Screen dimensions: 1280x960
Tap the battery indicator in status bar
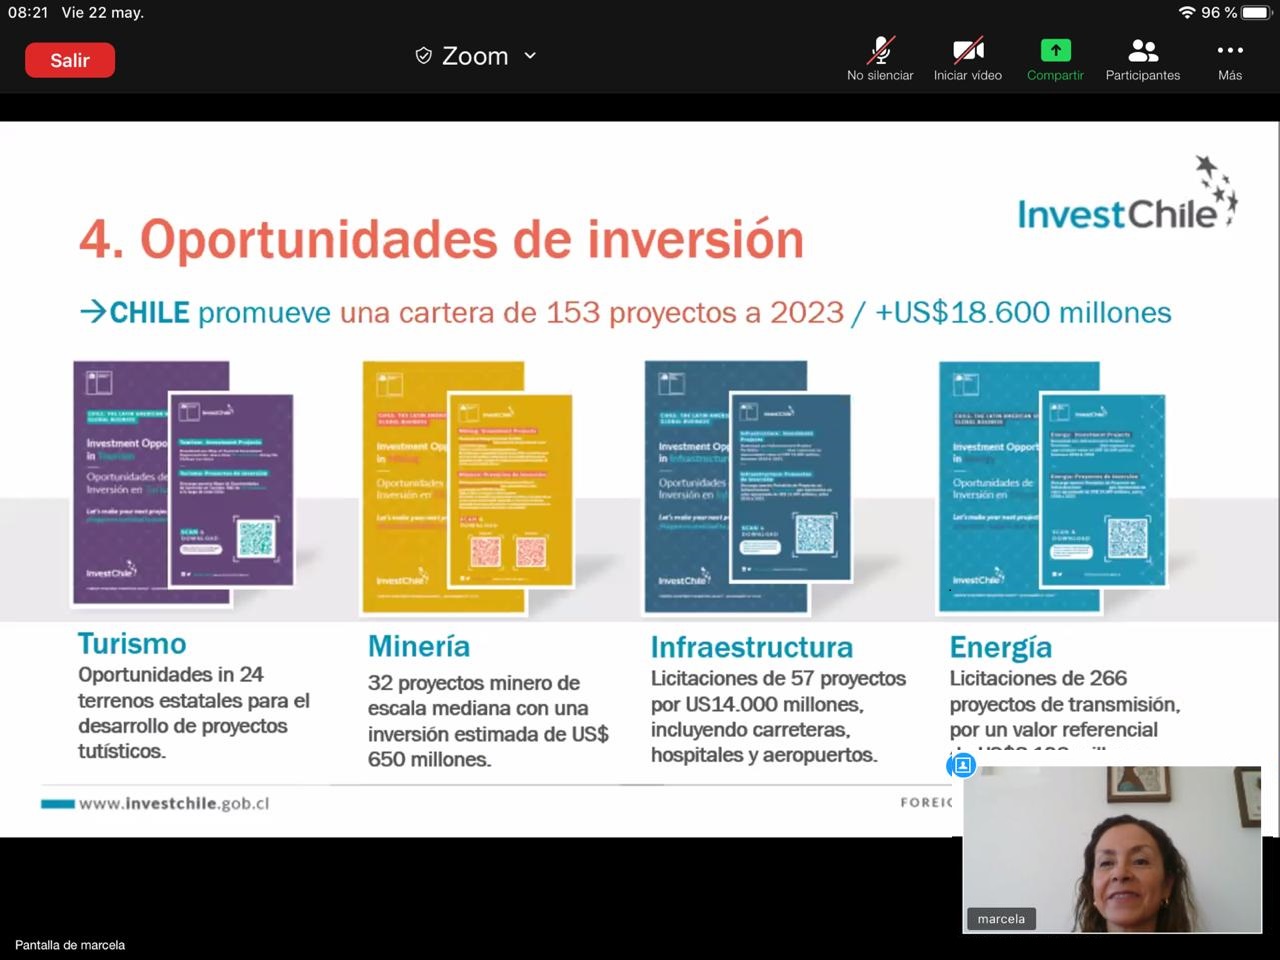(x=1256, y=12)
